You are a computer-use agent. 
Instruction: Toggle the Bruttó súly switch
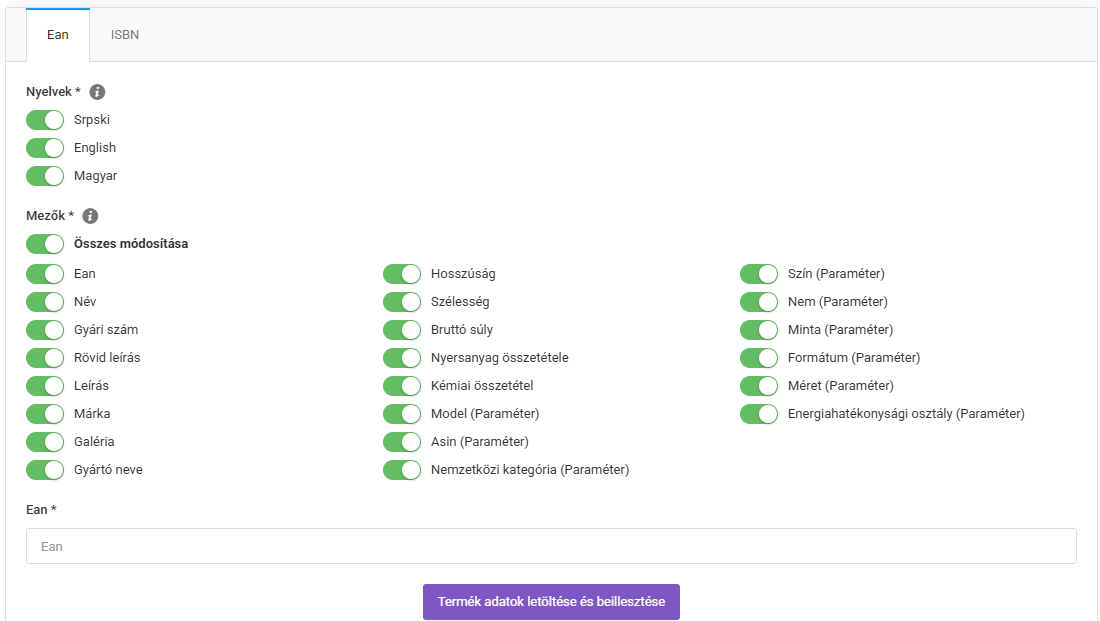click(402, 330)
